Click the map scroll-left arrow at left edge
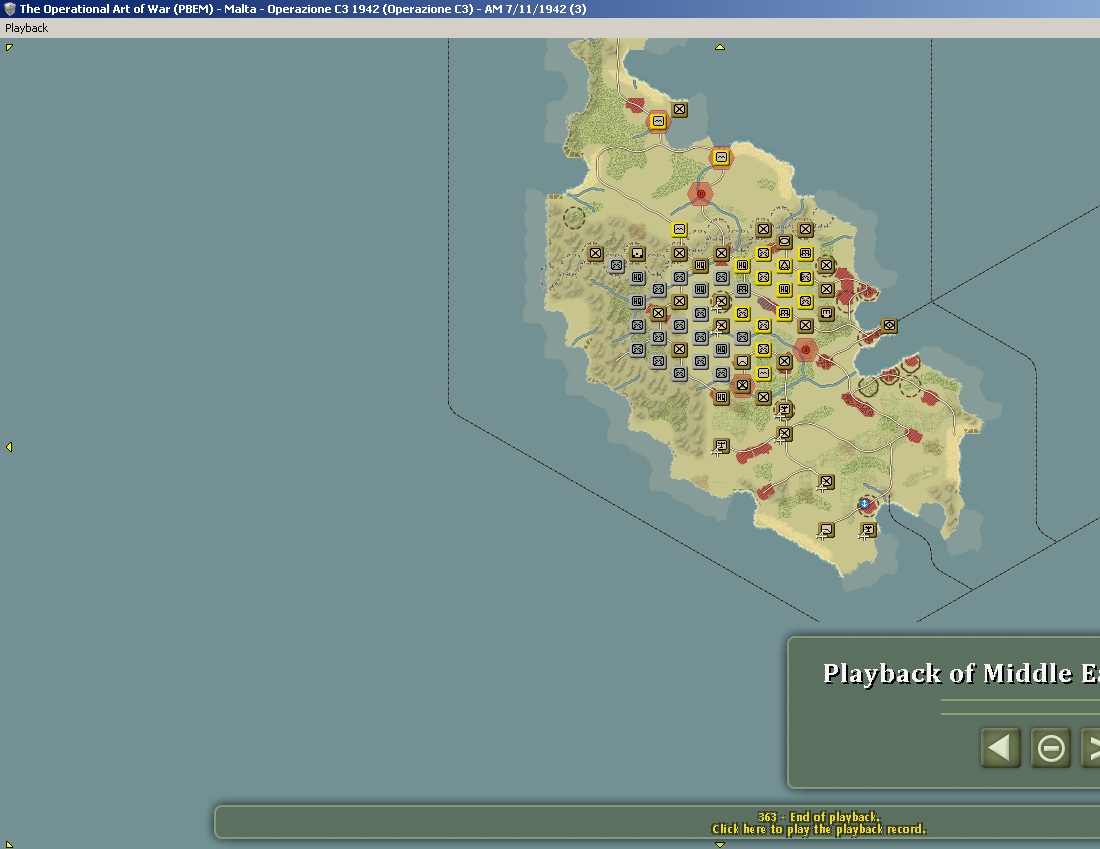The height and width of the screenshot is (849, 1100). (x=9, y=447)
